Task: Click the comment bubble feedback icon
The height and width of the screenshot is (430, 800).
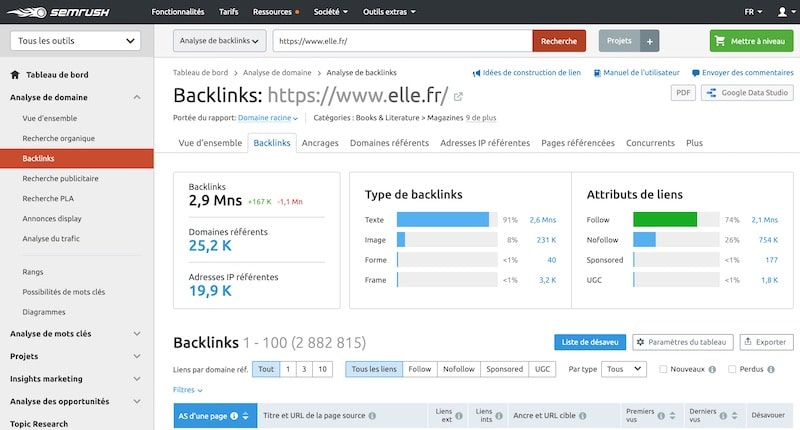Action: (x=695, y=73)
